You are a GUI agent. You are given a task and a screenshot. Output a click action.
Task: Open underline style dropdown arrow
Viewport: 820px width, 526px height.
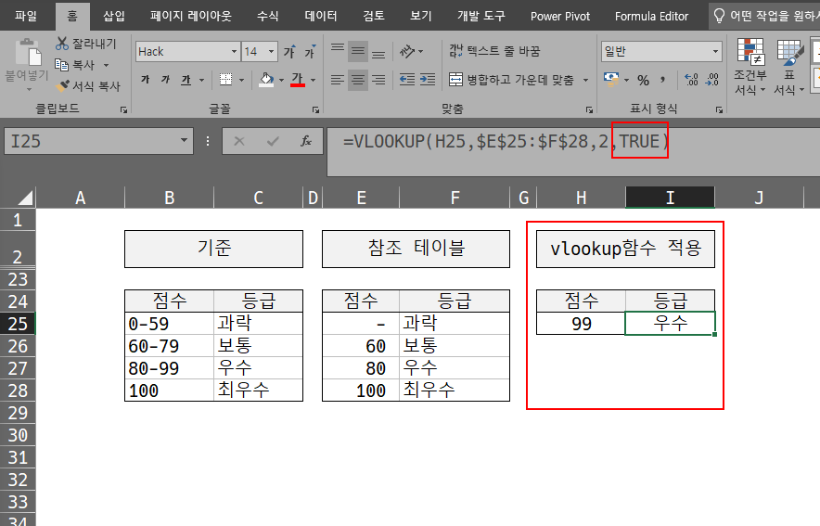click(201, 80)
